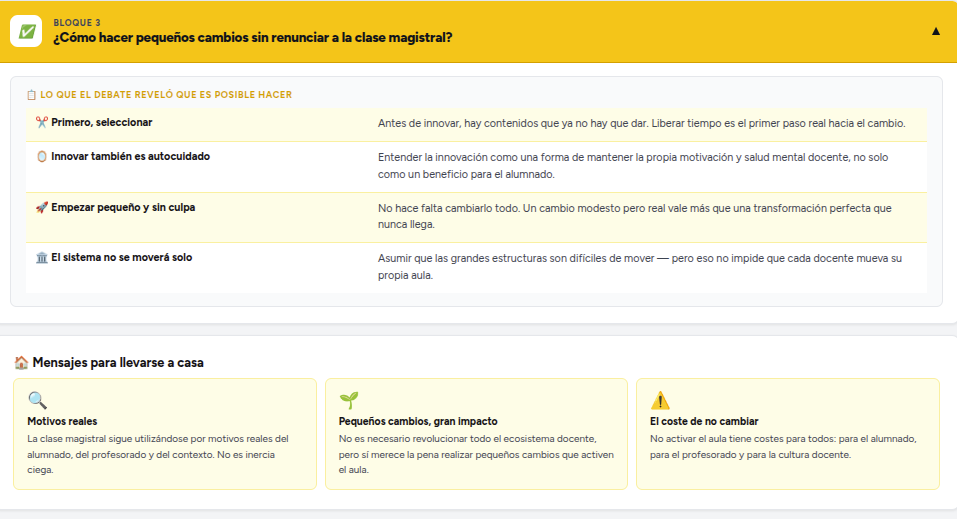Click the seedling icon in Pequeños cambios card
The width and height of the screenshot is (957, 519).
pyautogui.click(x=349, y=401)
